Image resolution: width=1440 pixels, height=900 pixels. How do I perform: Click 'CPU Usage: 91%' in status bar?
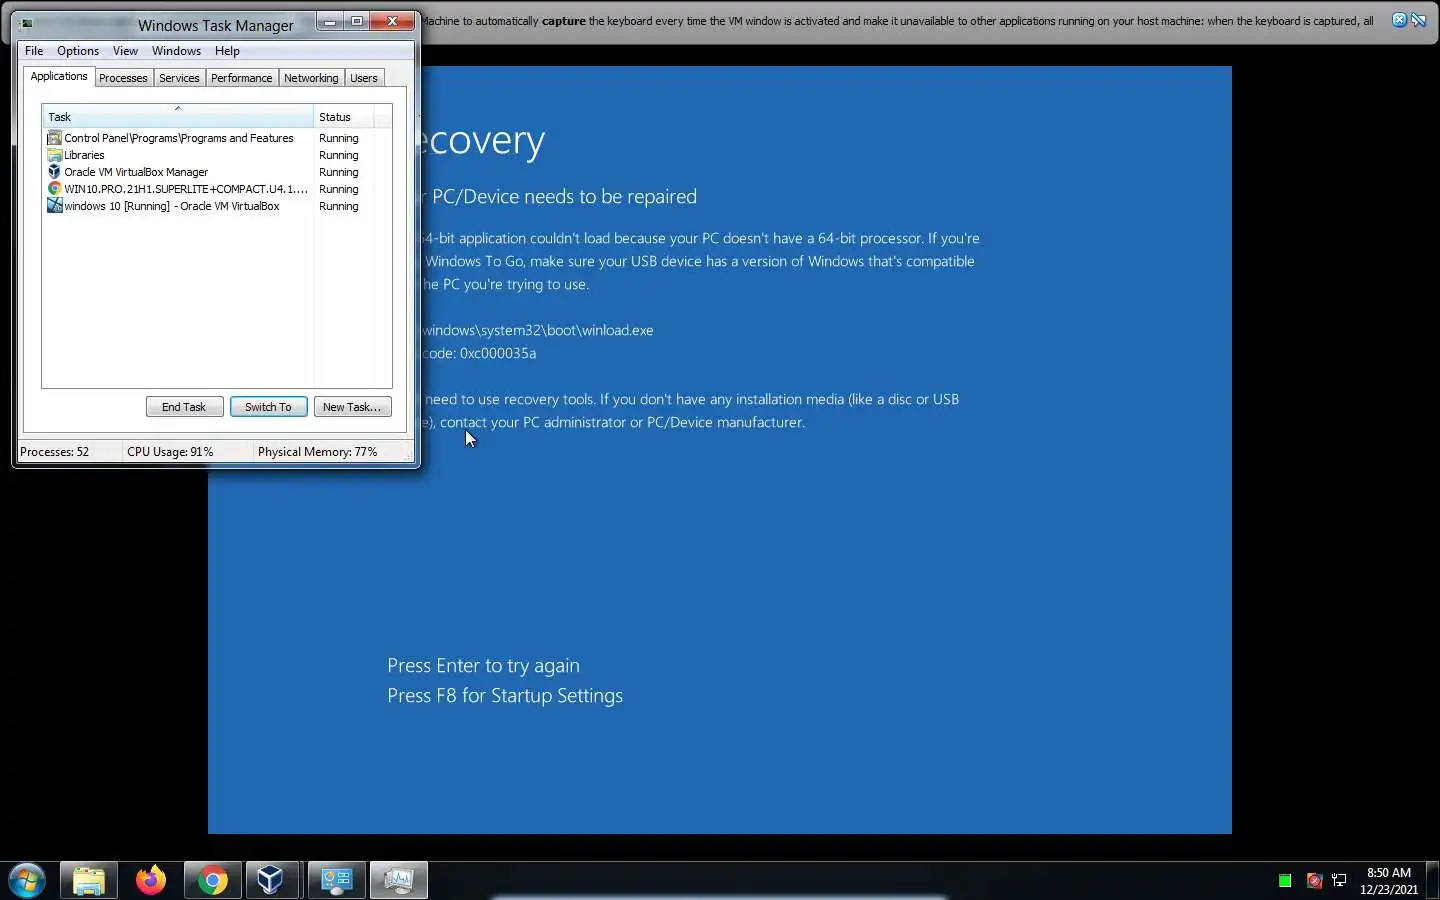click(170, 452)
